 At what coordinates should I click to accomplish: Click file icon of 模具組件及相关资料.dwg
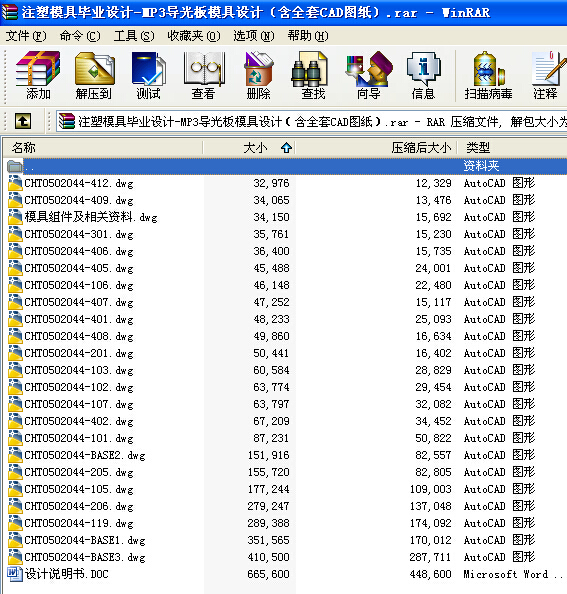pos(15,217)
